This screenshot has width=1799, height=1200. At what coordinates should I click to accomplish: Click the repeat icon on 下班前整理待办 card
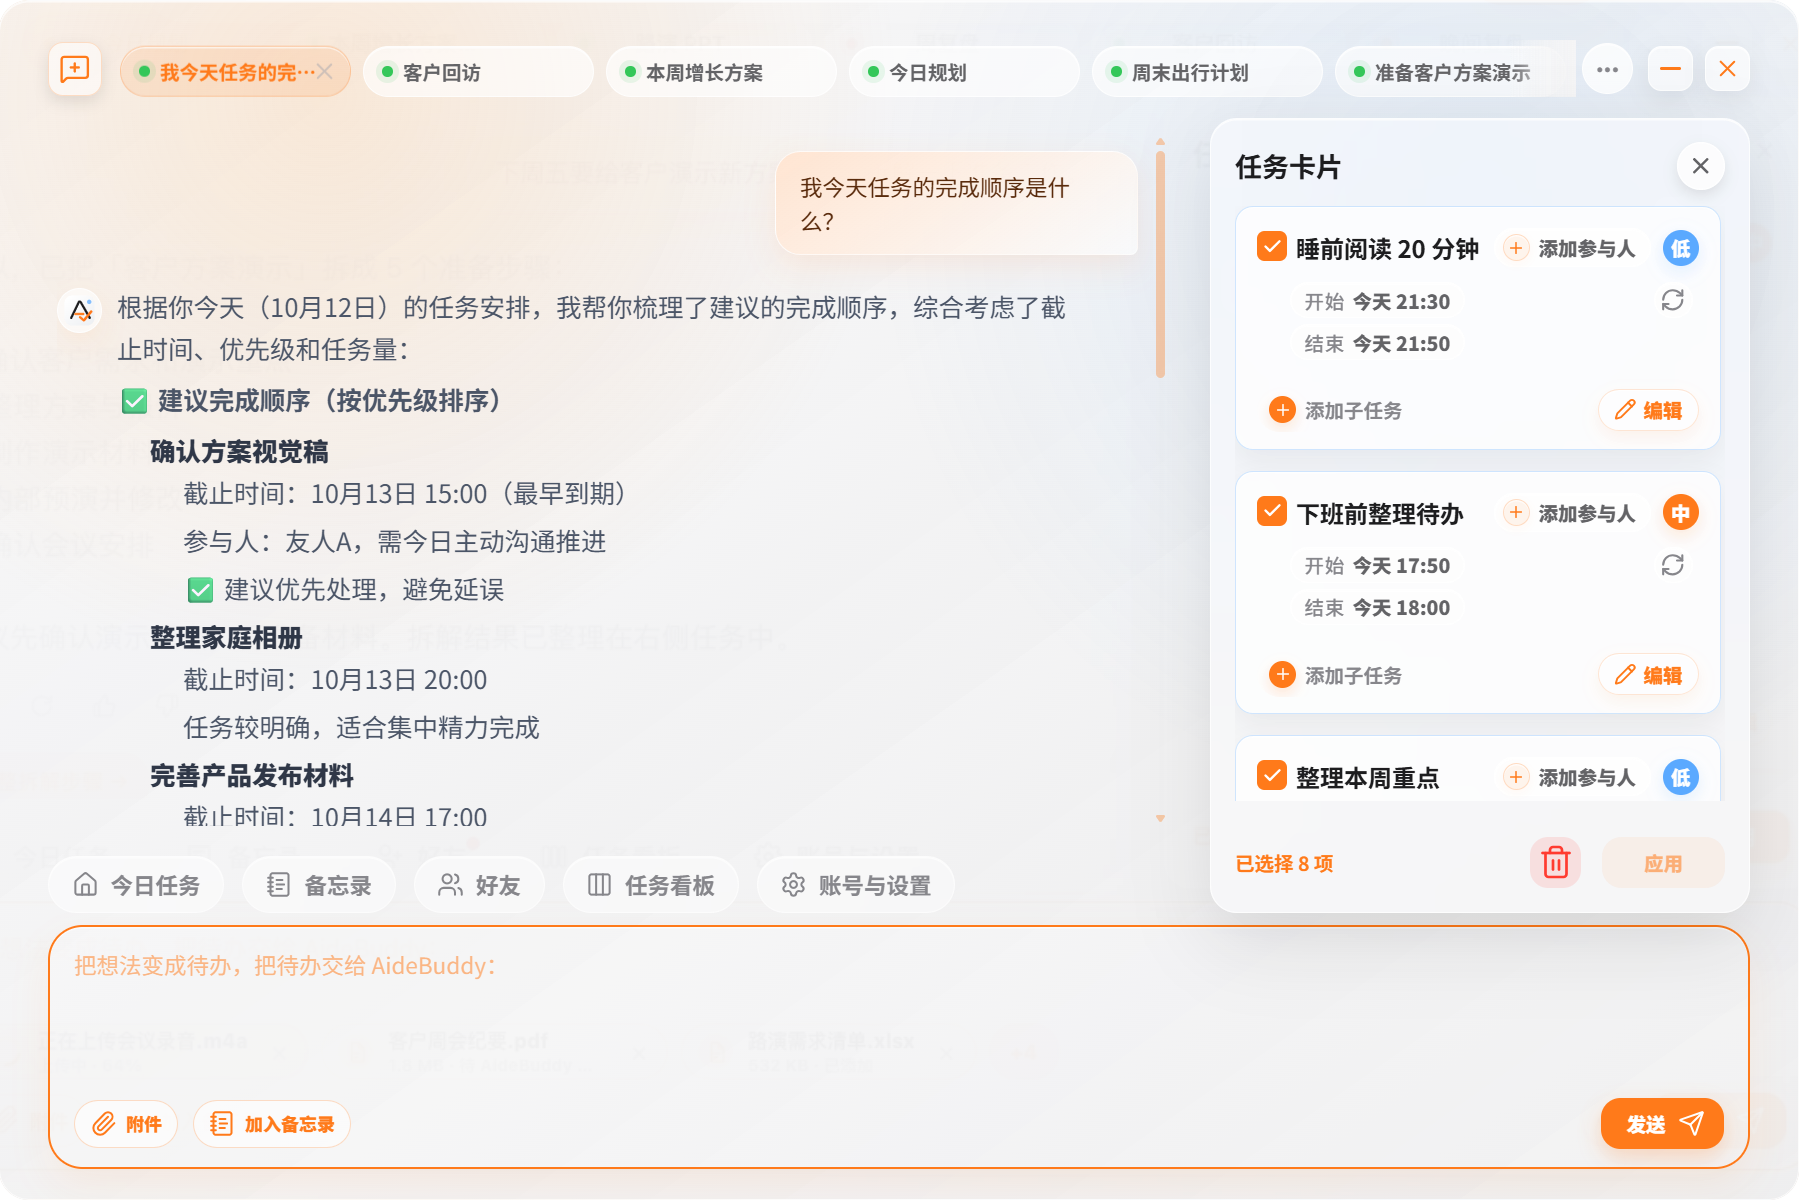coord(1672,565)
